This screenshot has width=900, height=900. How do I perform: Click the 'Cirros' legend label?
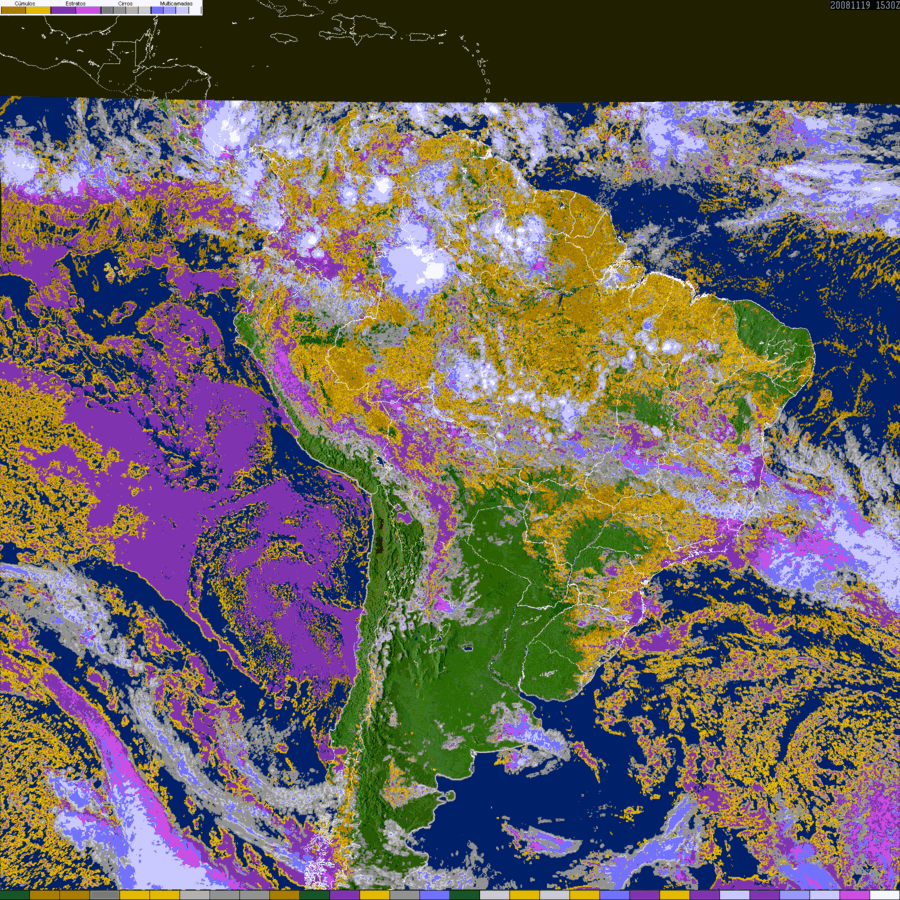125,3
